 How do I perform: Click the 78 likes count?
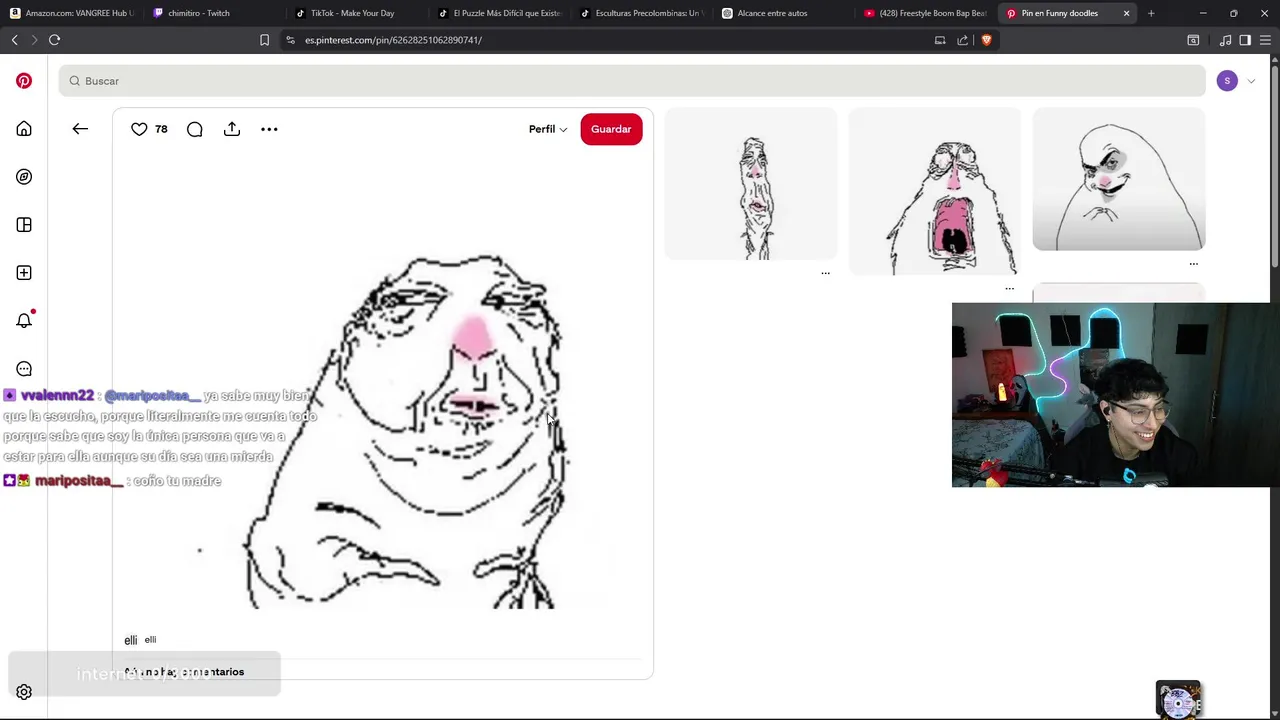click(161, 129)
